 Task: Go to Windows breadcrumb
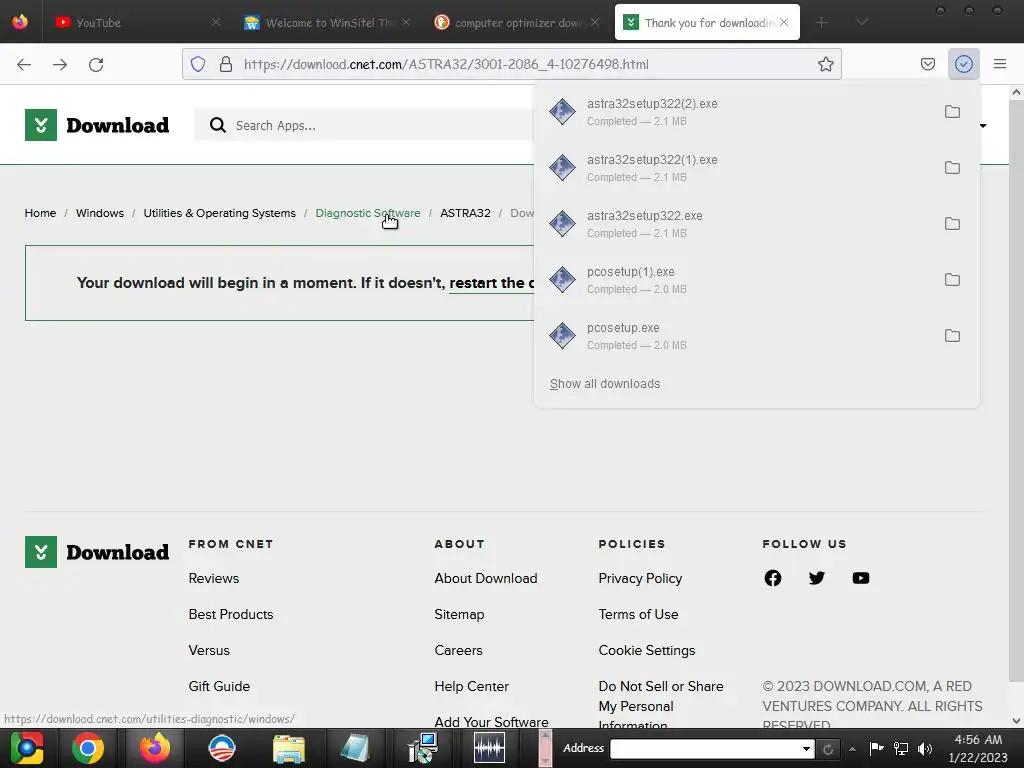tap(99, 213)
